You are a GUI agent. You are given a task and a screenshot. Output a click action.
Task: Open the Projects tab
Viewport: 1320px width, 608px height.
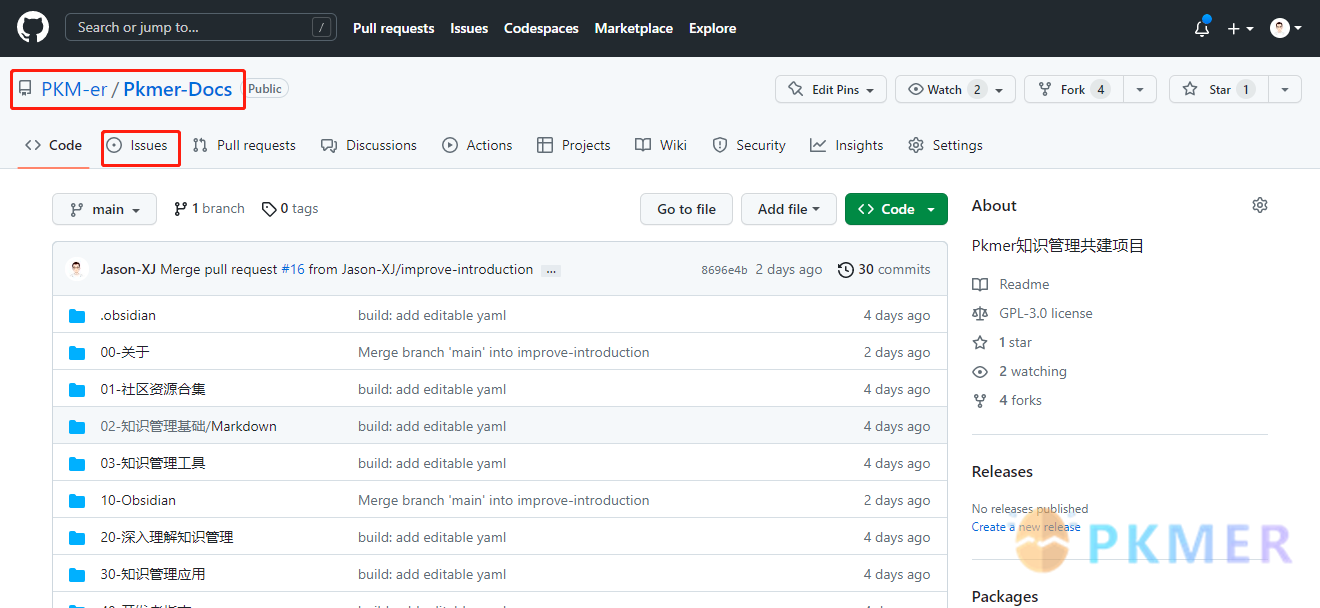[x=574, y=145]
